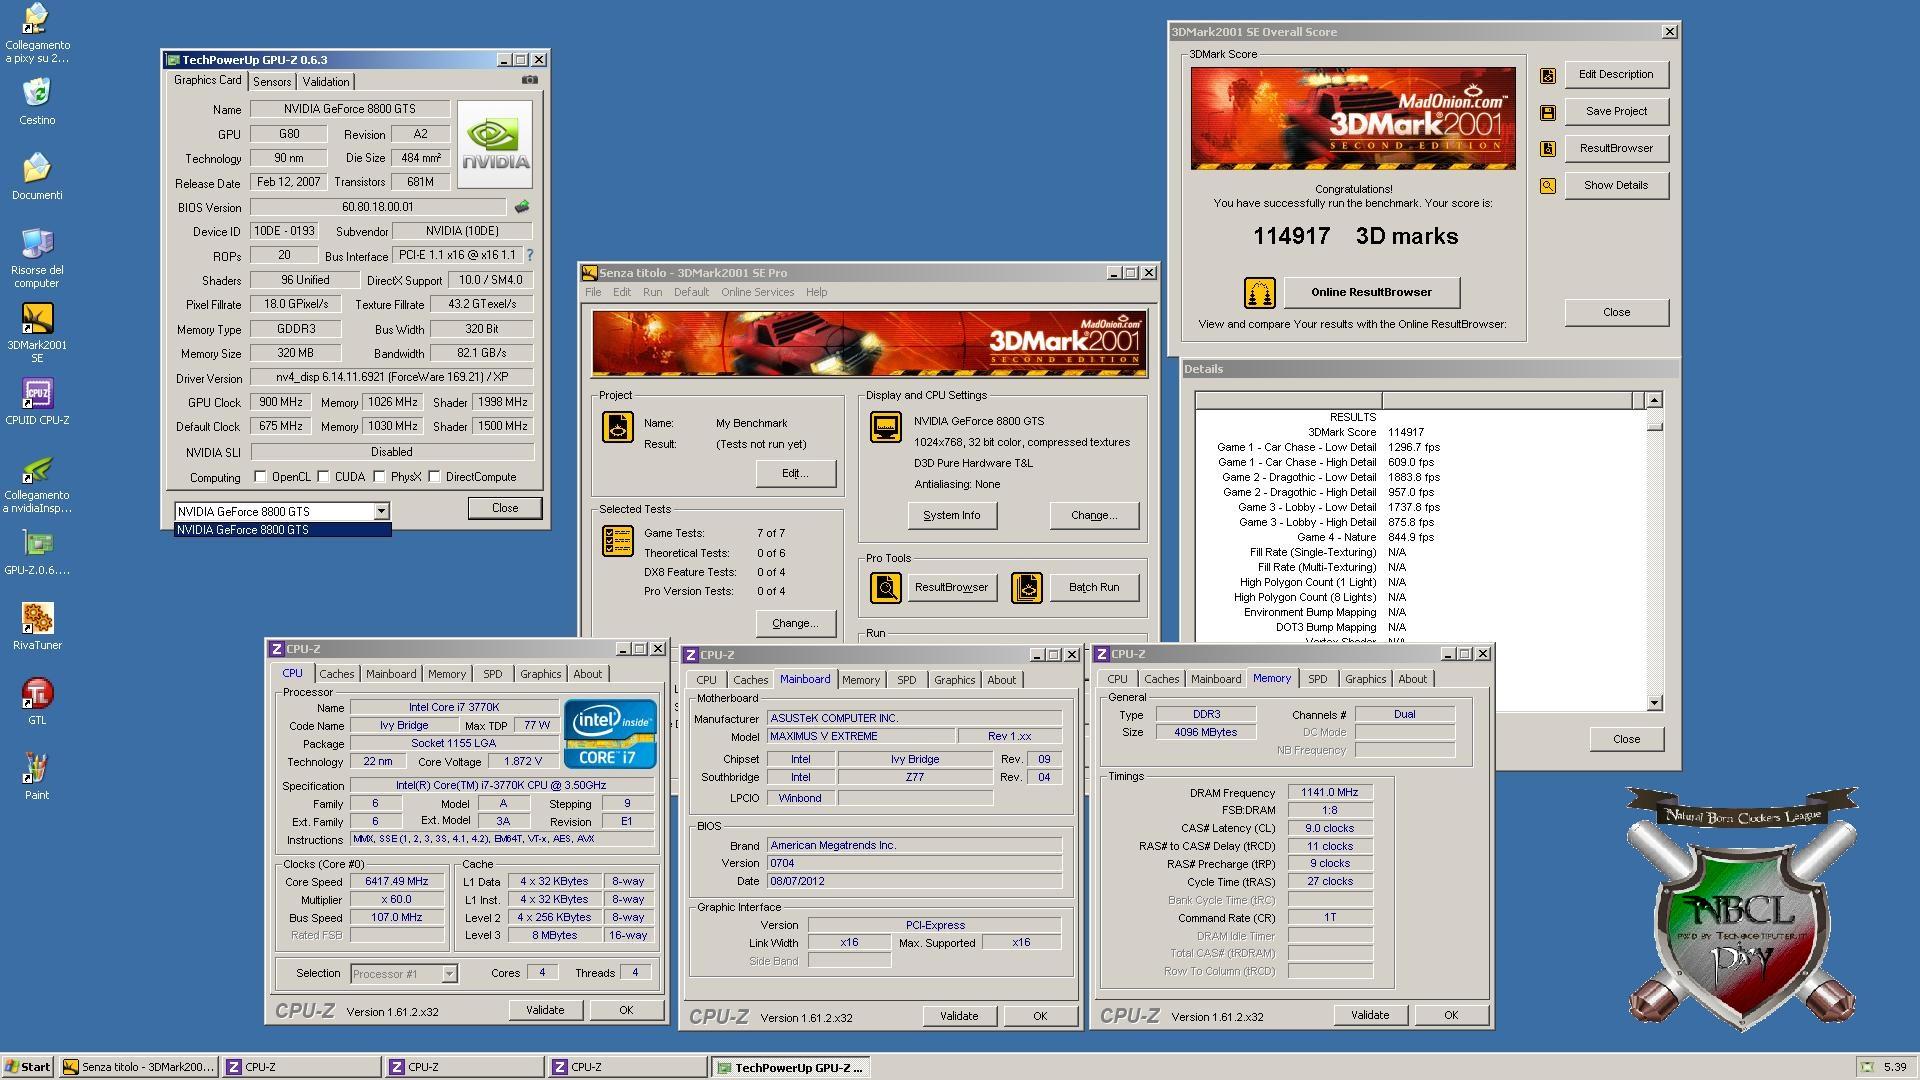Screen dimensions: 1920x1080
Task: Click the system tray icon near clock
Action: pyautogui.click(x=1866, y=1067)
